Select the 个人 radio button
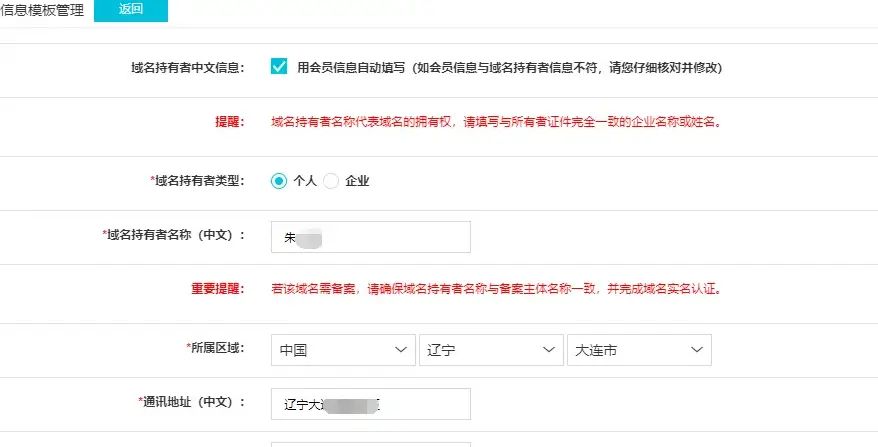 (279, 181)
